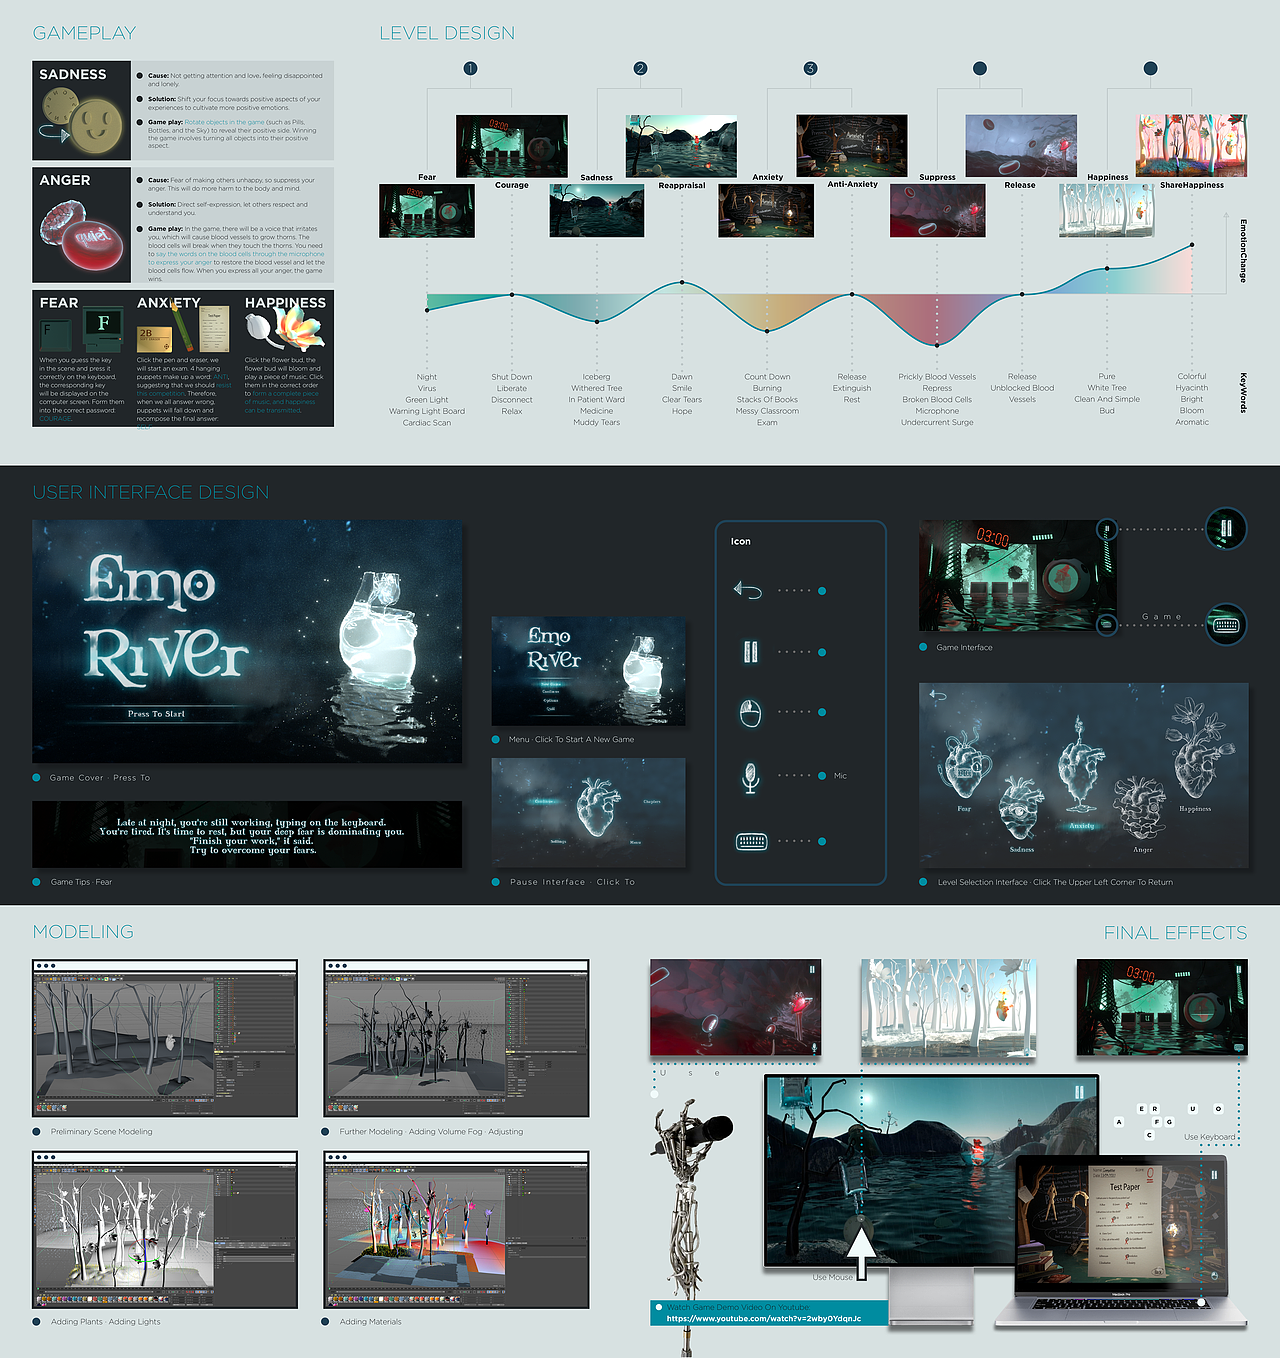Click Options in the Emo River menu screen

[x=551, y=701]
